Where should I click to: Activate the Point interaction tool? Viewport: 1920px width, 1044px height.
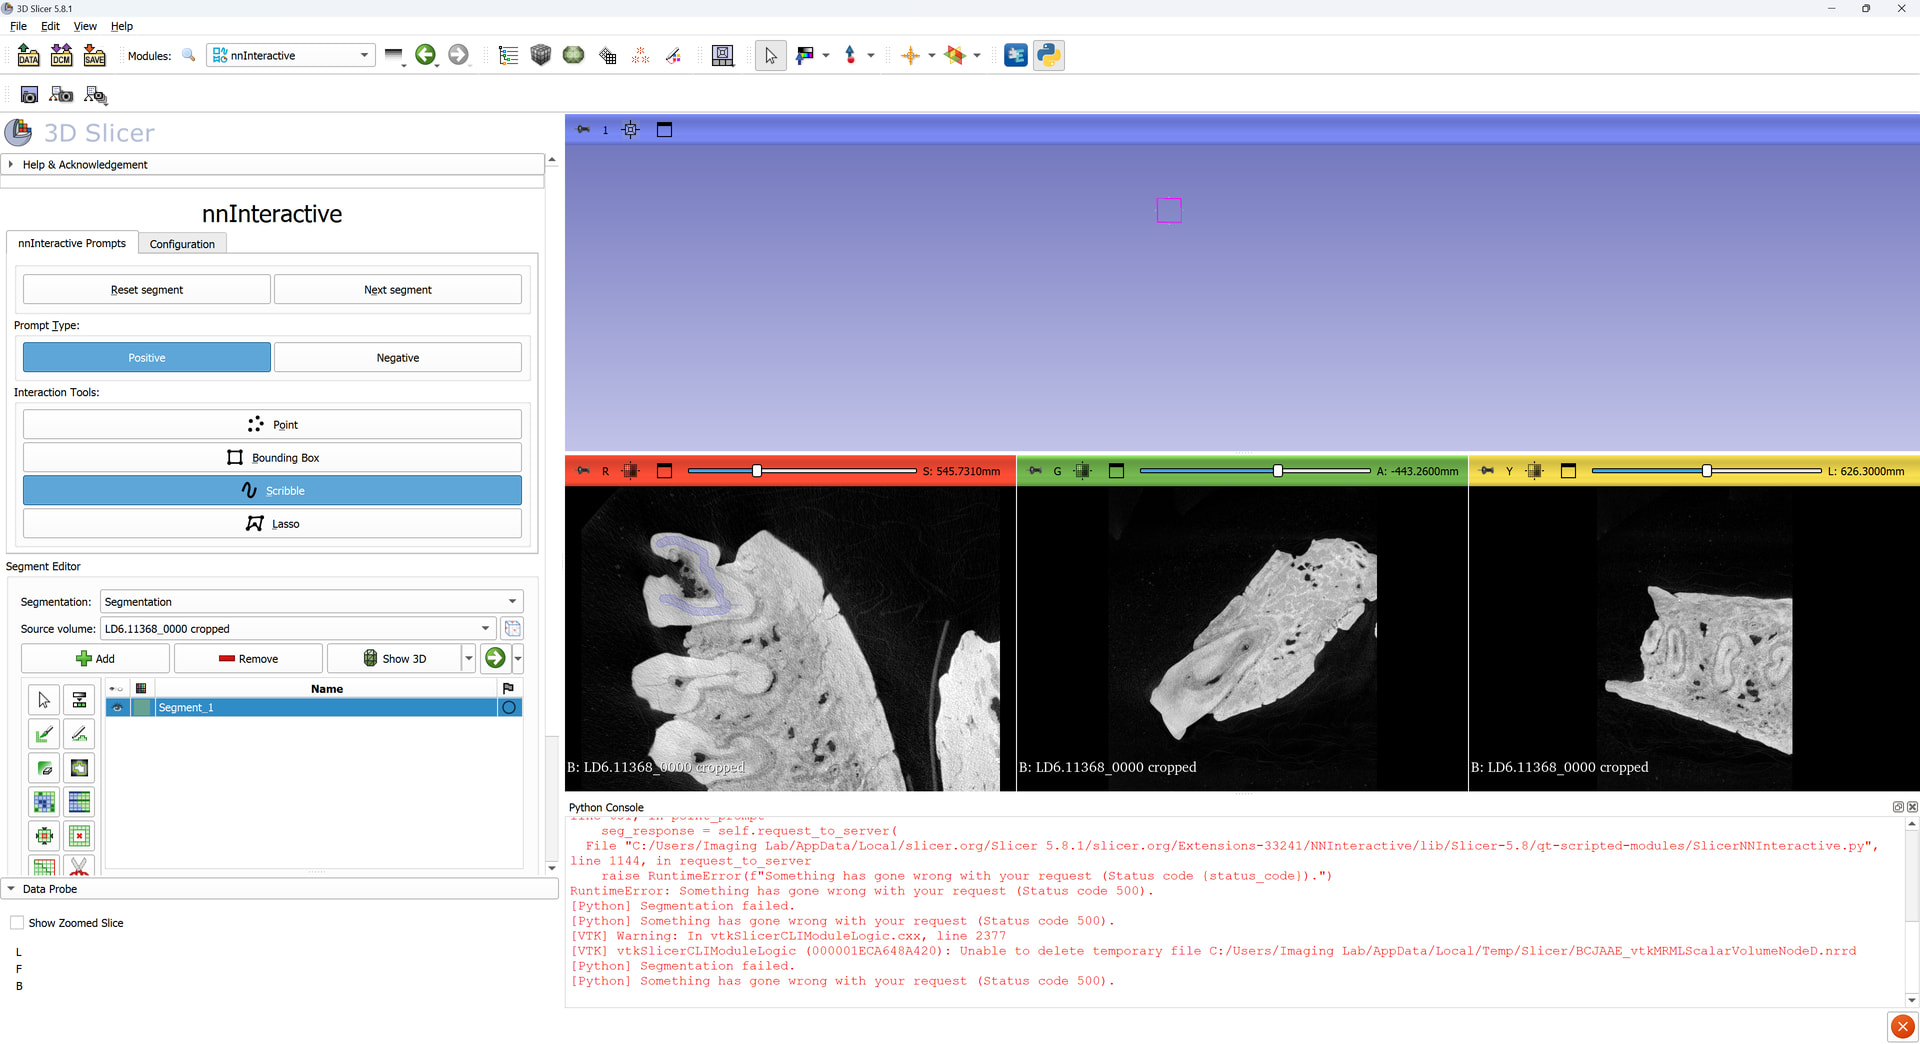pos(272,424)
